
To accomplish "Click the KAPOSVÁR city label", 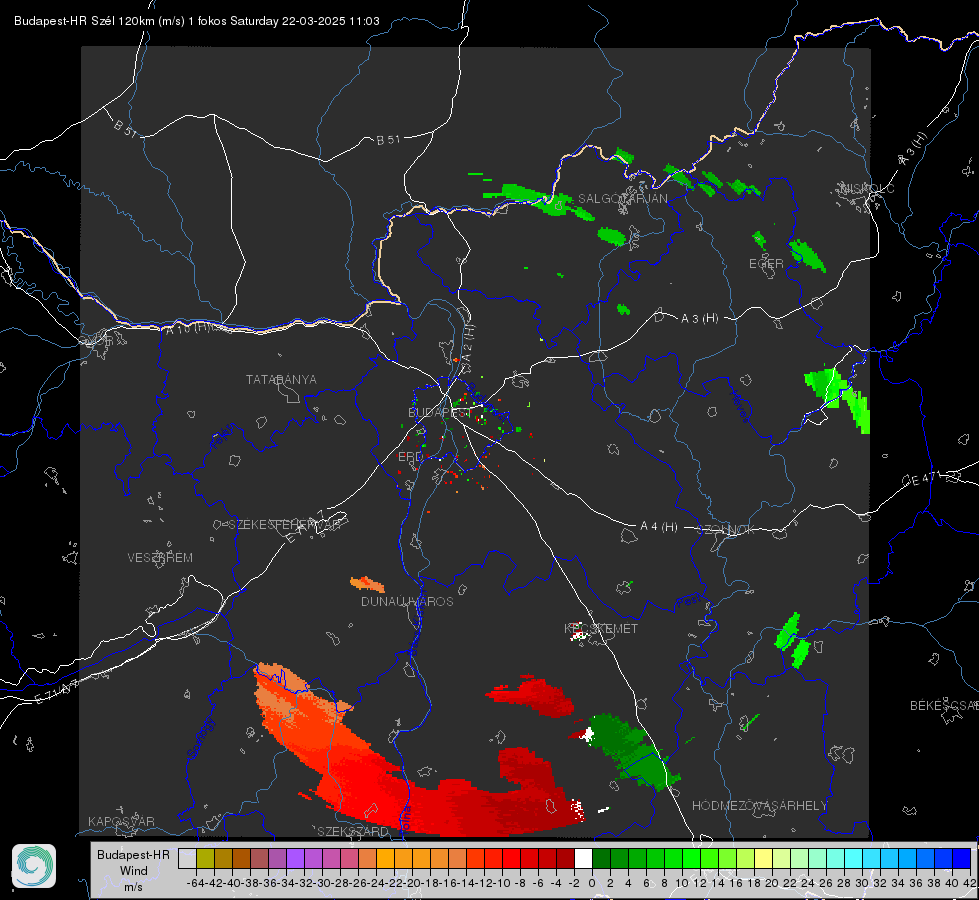I will (121, 821).
